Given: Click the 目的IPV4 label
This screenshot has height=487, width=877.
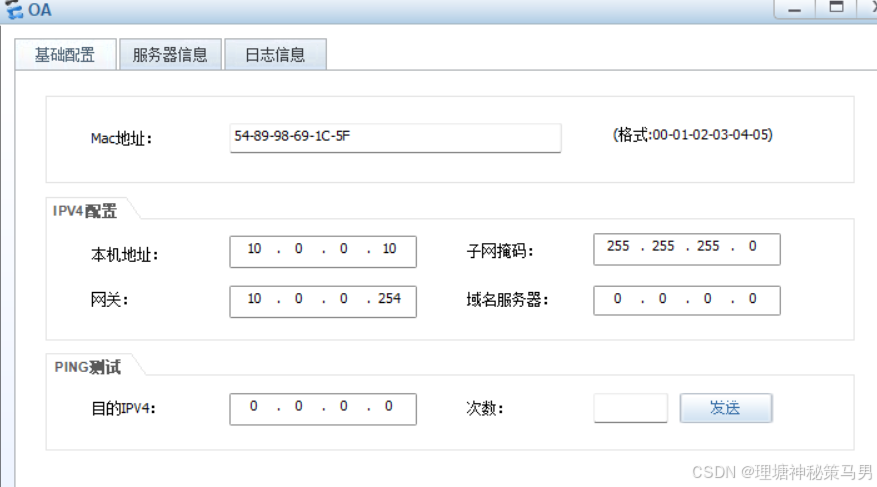Looking at the screenshot, I should tap(123, 408).
